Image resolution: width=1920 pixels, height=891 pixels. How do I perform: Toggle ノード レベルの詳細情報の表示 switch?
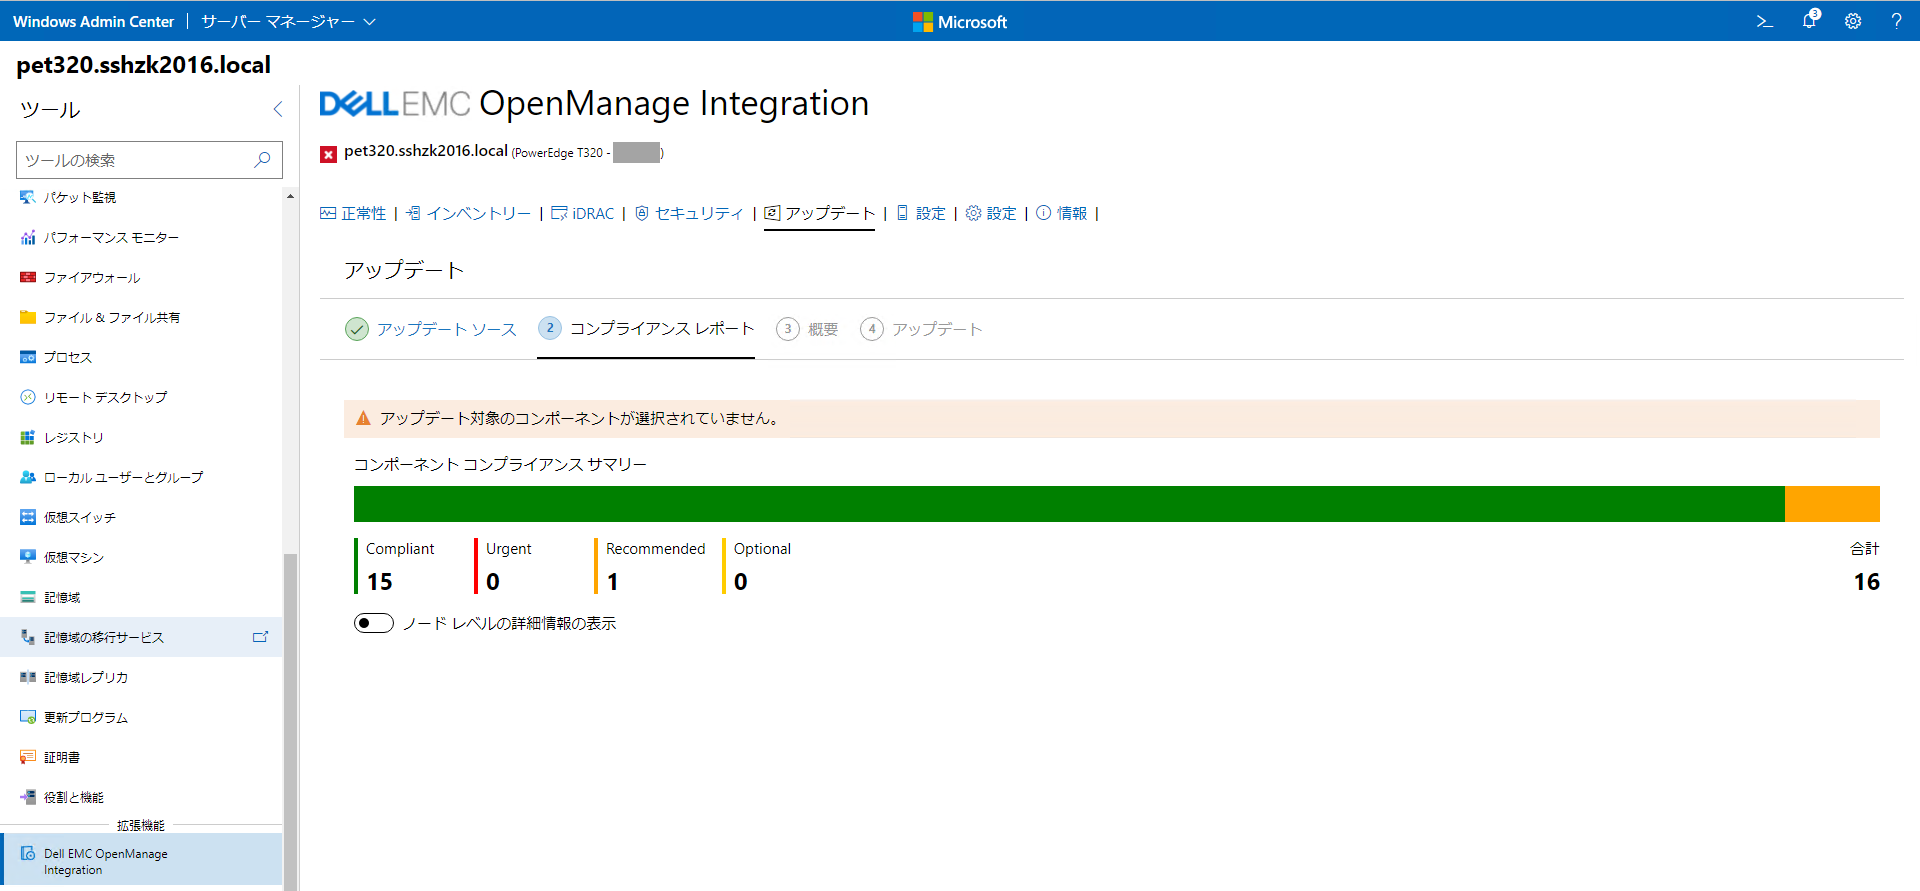click(x=374, y=623)
